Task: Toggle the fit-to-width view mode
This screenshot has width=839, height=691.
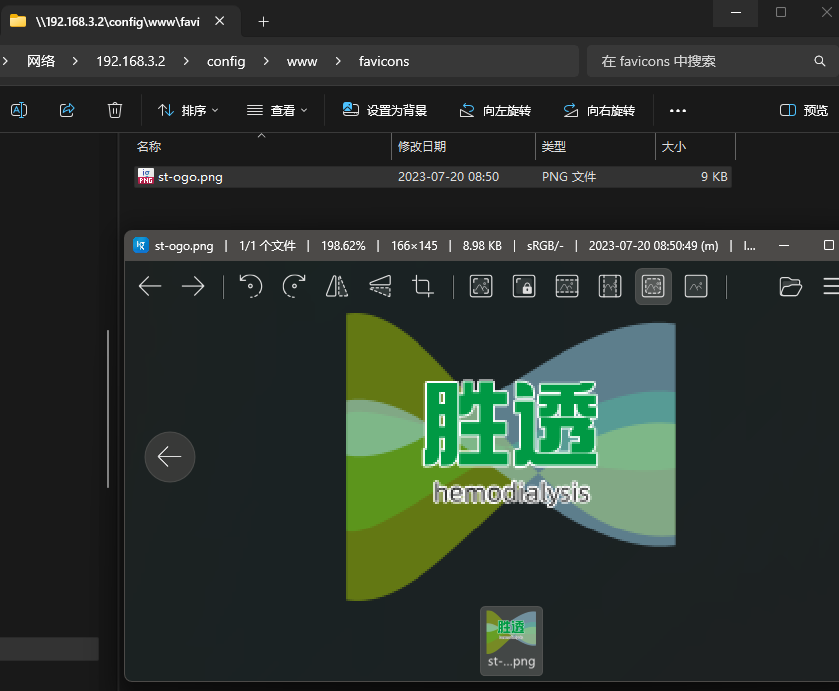Action: pos(567,287)
